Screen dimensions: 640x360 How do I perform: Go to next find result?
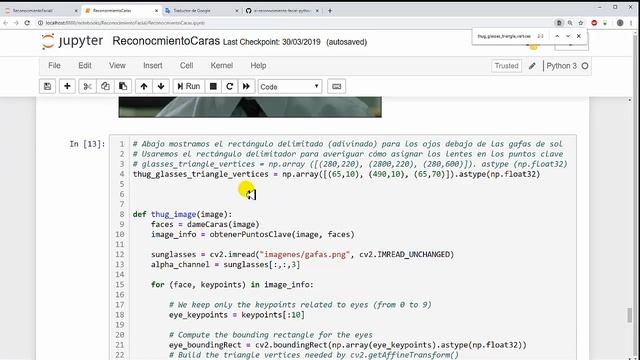(568, 36)
